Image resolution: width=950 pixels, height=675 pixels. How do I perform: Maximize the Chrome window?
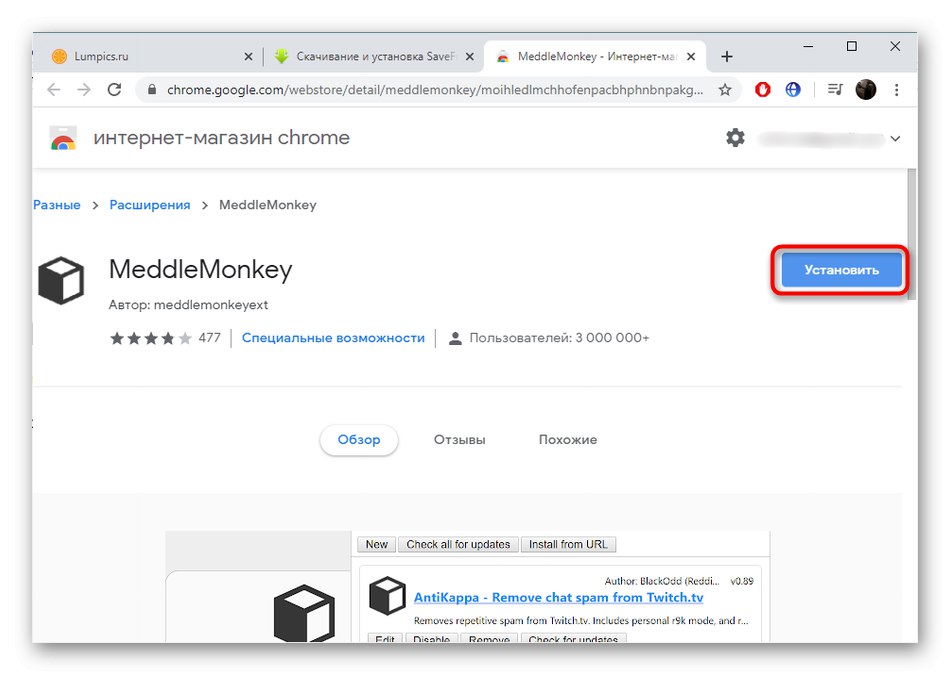pos(851,46)
